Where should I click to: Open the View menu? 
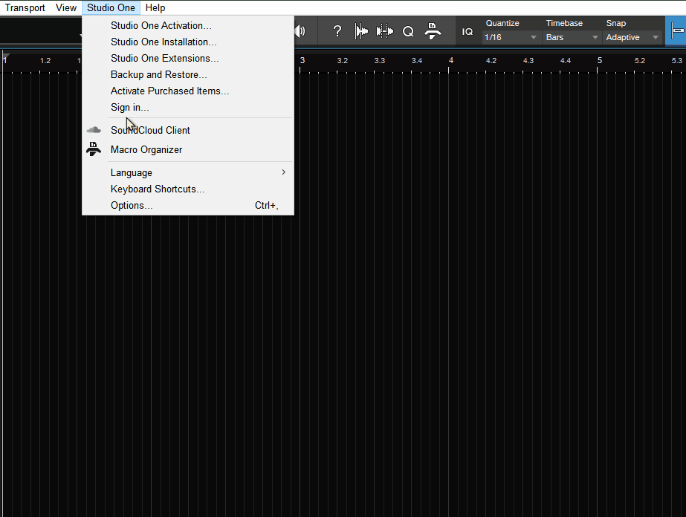[66, 8]
